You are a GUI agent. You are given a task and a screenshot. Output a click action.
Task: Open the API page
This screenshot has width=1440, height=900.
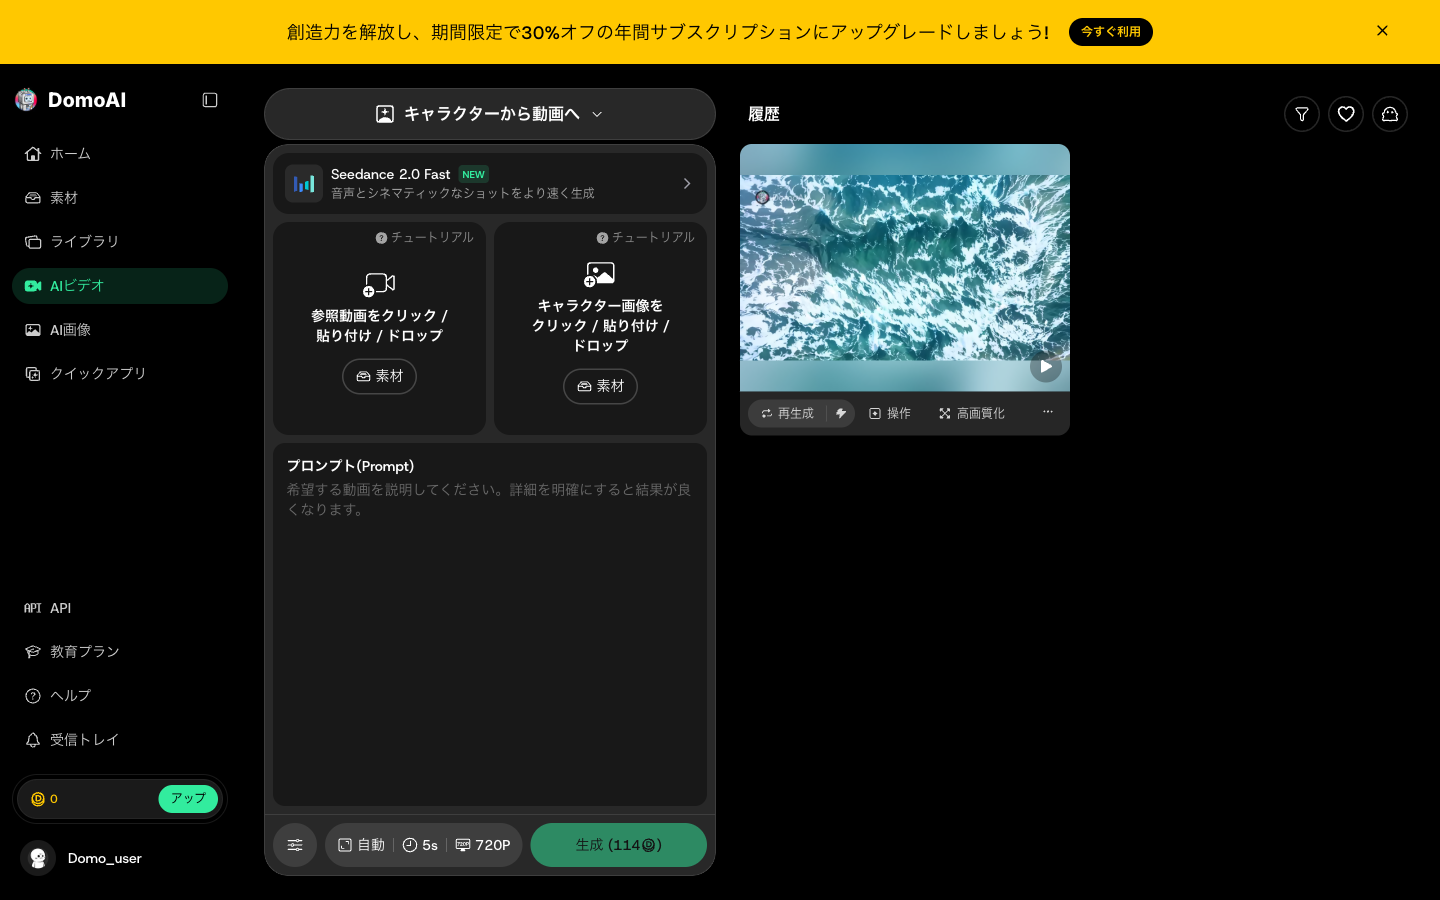[120, 608]
